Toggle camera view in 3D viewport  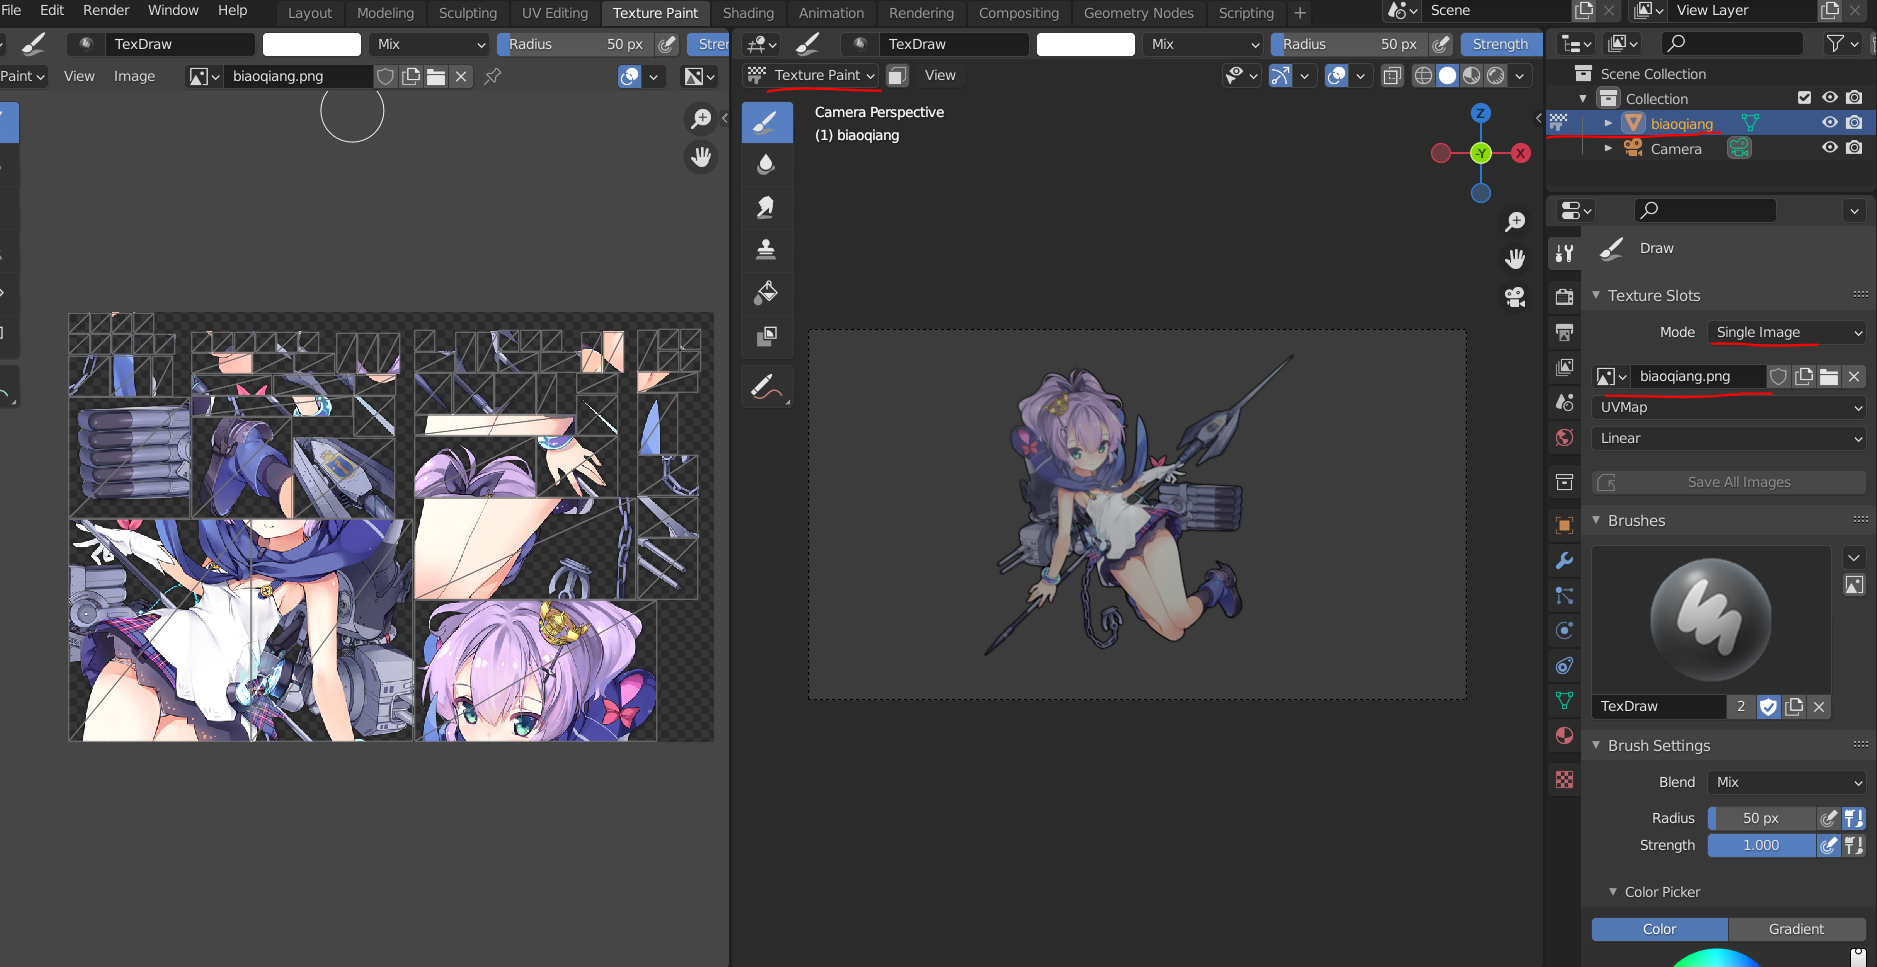pyautogui.click(x=1515, y=297)
